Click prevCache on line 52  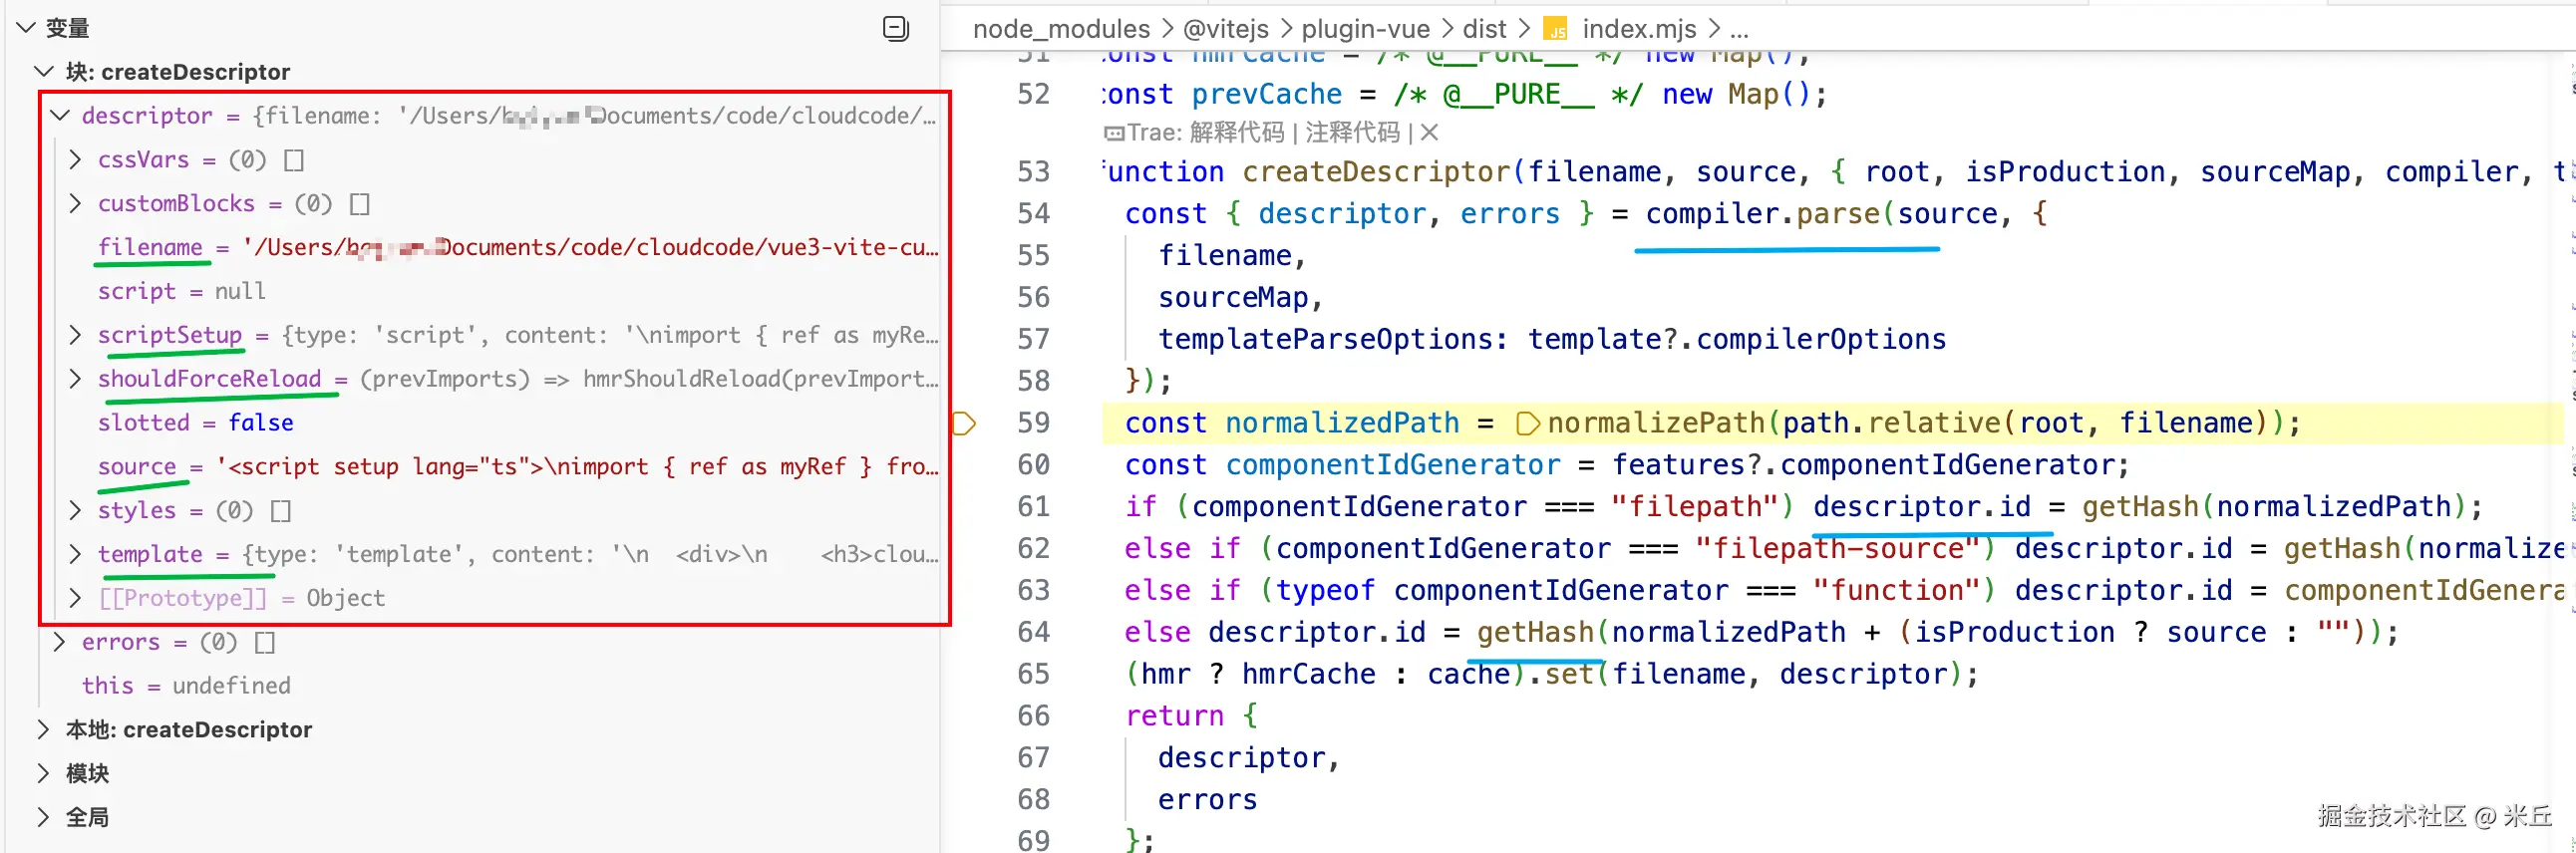(1266, 95)
